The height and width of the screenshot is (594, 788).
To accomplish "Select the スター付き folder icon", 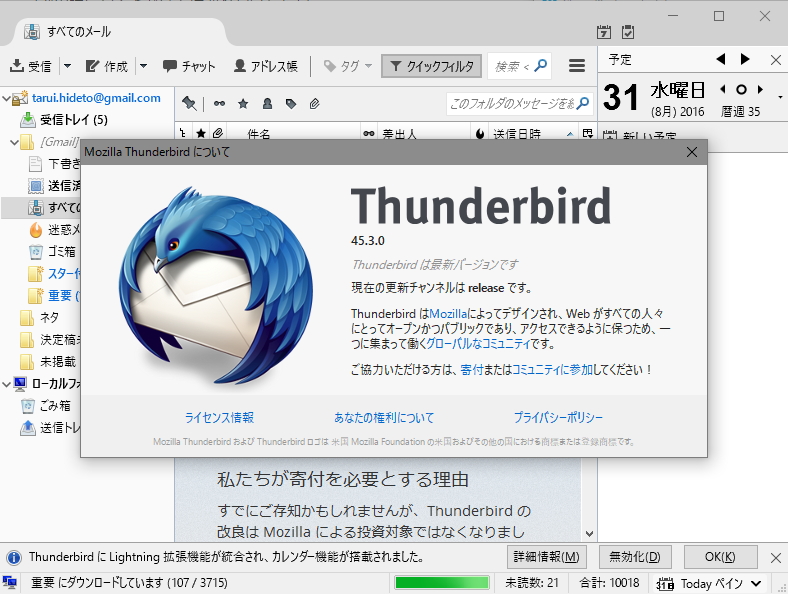I will (x=35, y=274).
